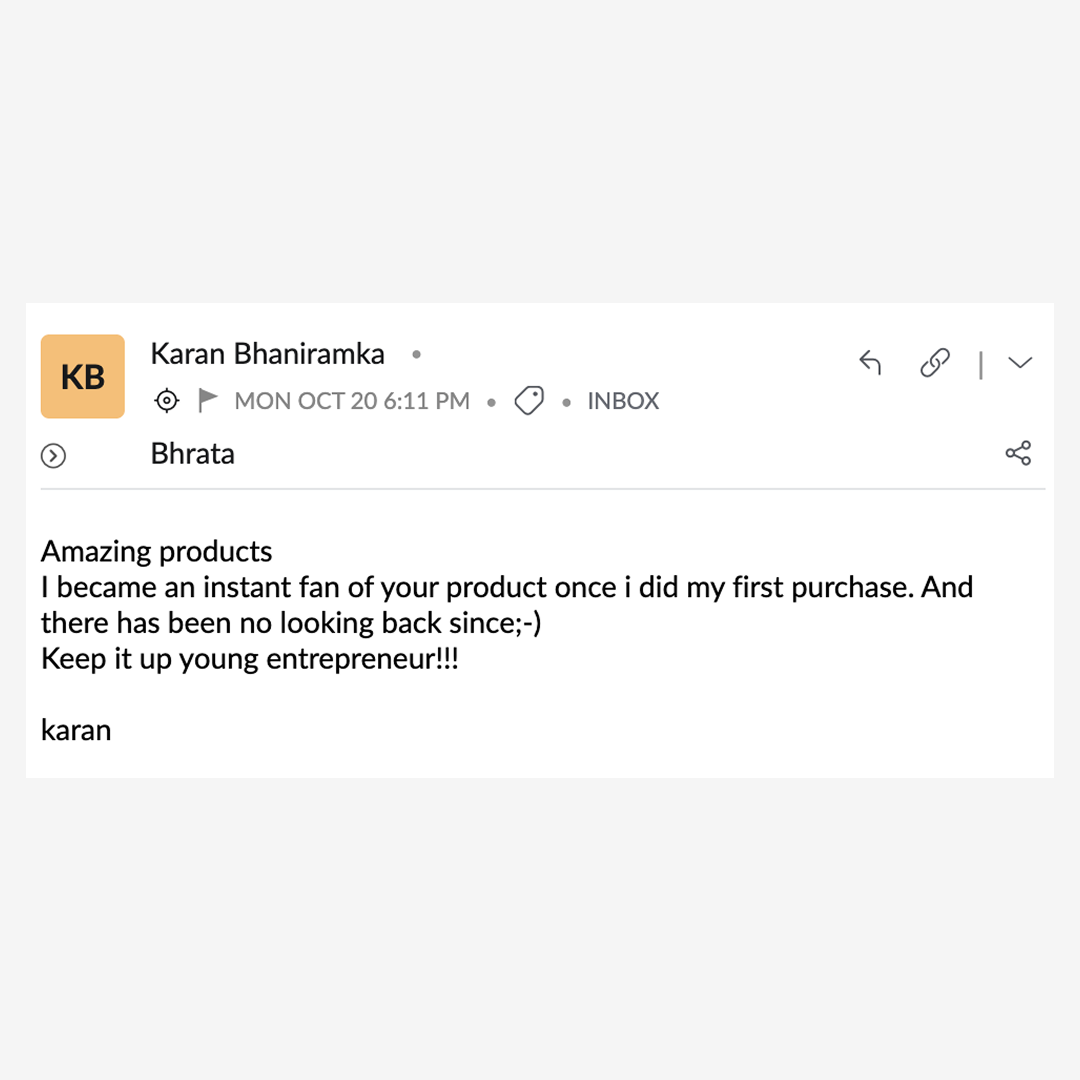Click the KB sender avatar
Screen dimensions: 1080x1080
pyautogui.click(x=83, y=376)
